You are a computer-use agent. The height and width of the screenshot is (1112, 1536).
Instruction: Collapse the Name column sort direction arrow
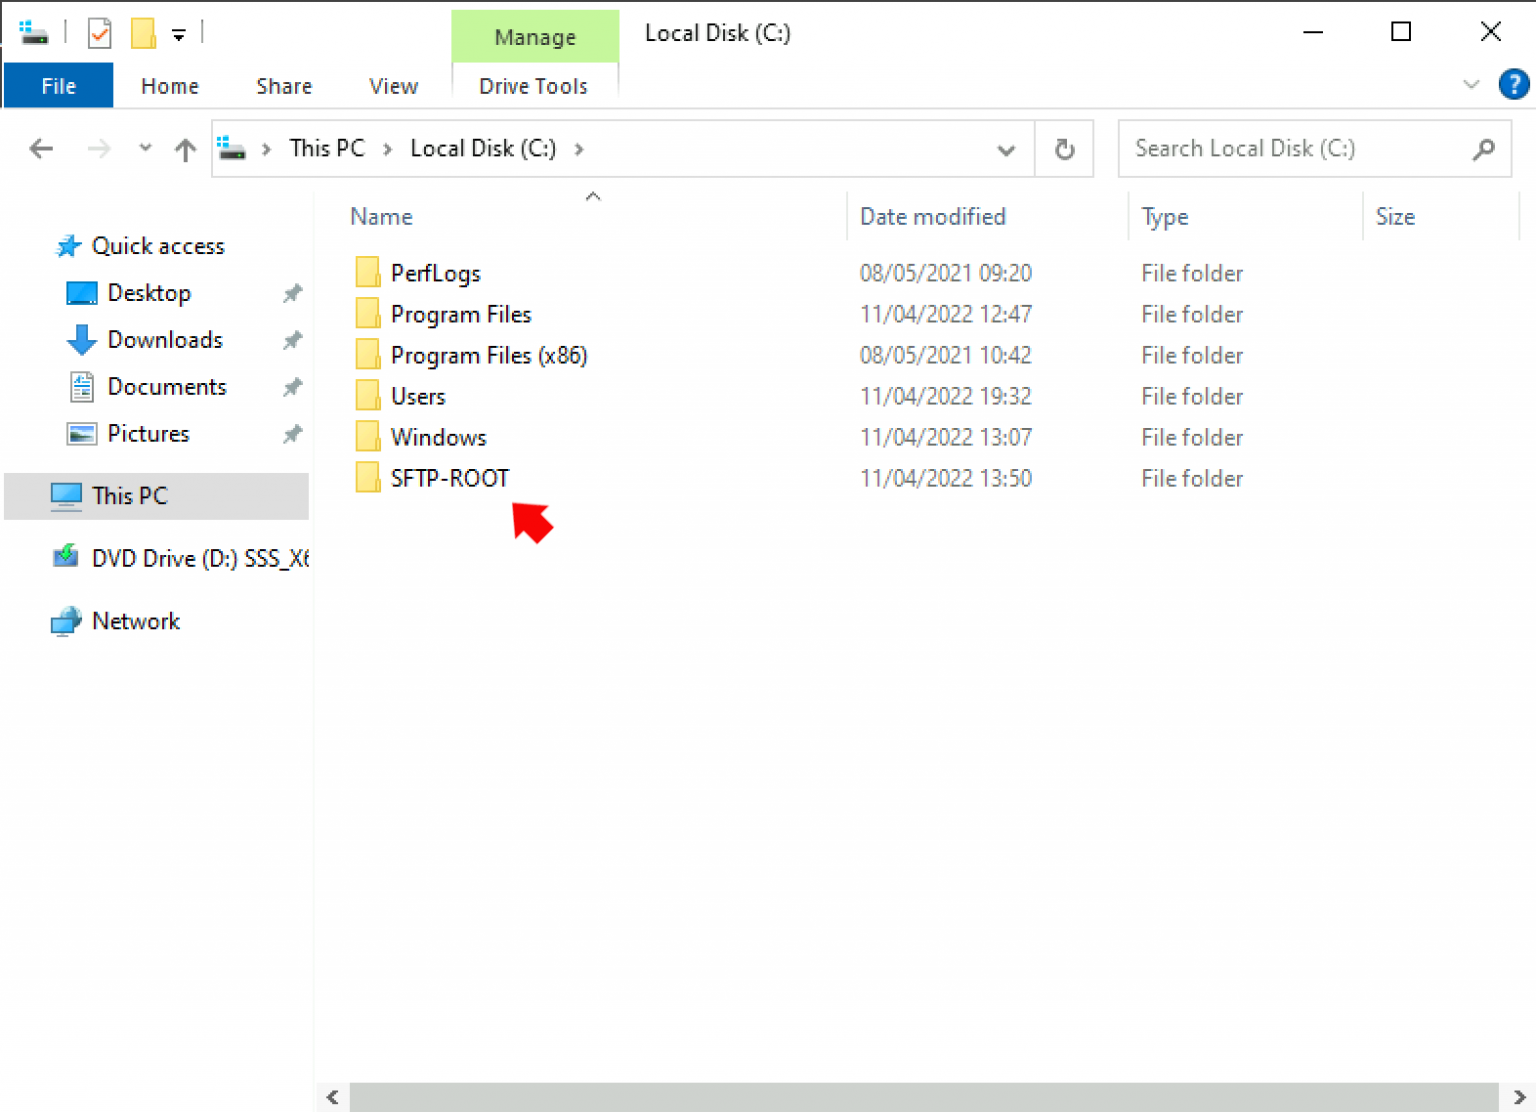click(592, 196)
